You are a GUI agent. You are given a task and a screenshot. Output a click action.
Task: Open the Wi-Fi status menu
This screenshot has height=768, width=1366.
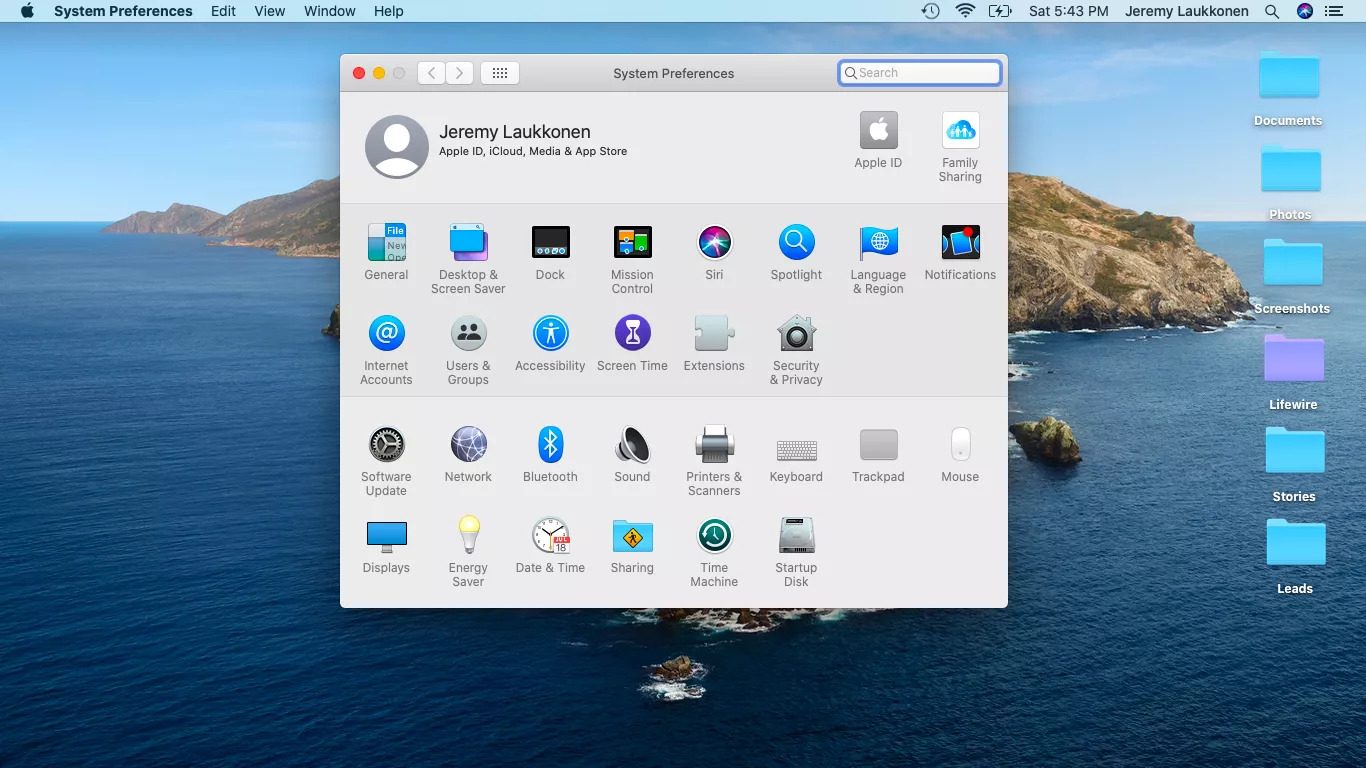[x=965, y=11]
